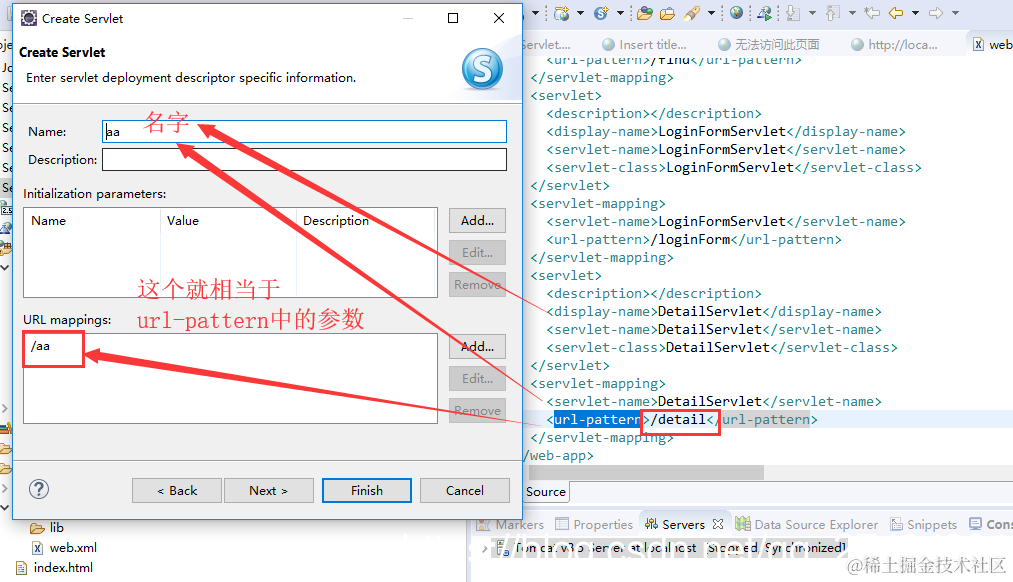This screenshot has width=1013, height=582.
Task: Click the /detail url-pattern text in editor
Action: click(678, 420)
